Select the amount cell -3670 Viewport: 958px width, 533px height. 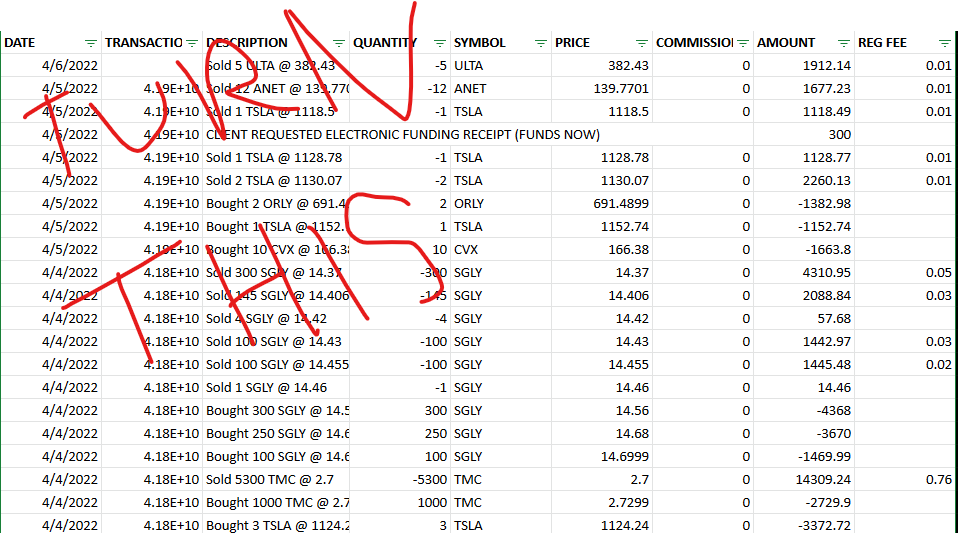point(804,433)
